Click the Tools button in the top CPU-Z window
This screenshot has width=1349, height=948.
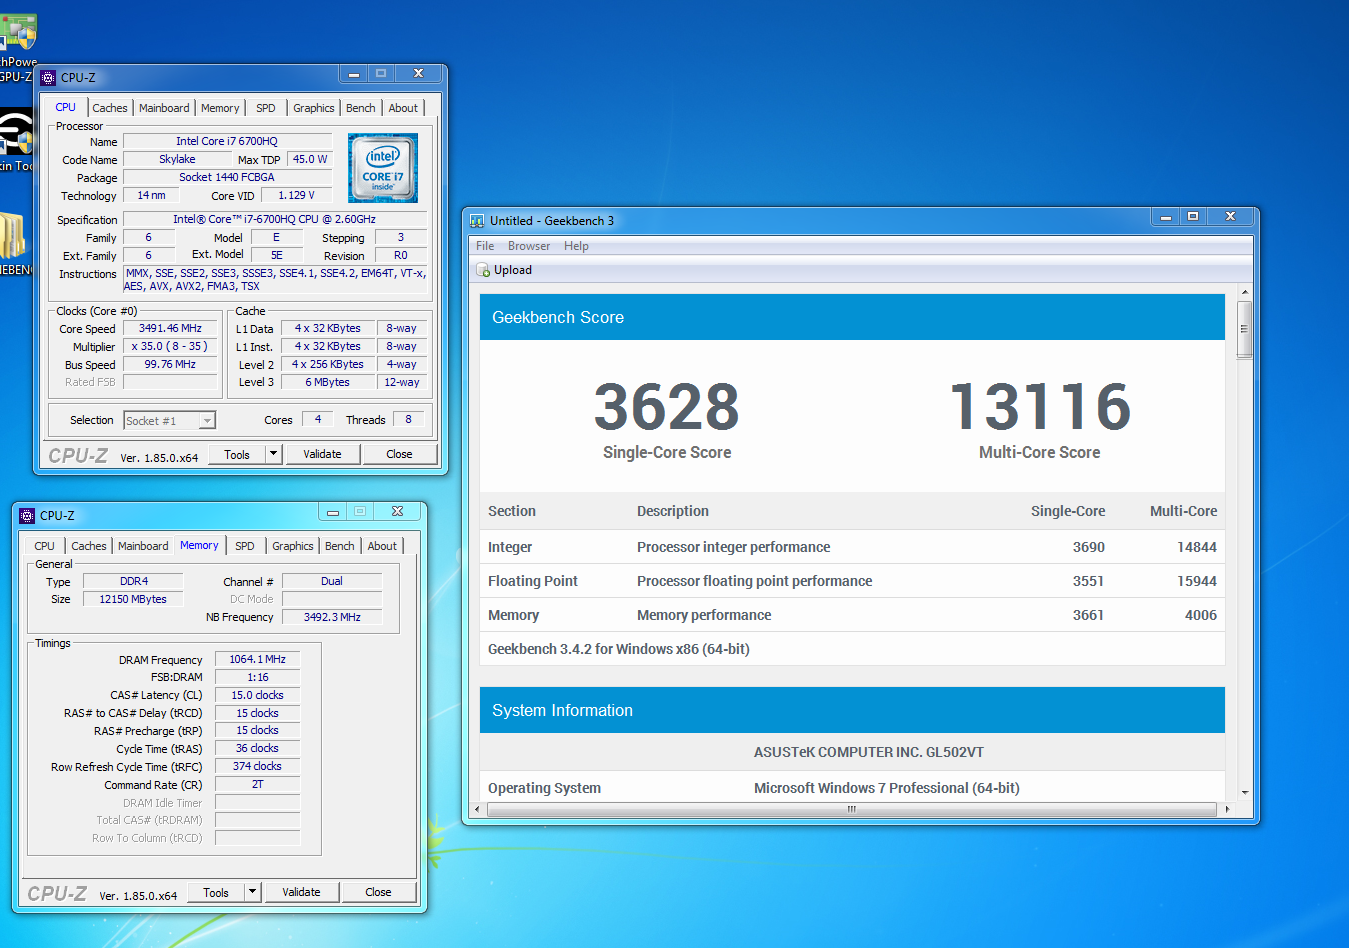tap(237, 454)
